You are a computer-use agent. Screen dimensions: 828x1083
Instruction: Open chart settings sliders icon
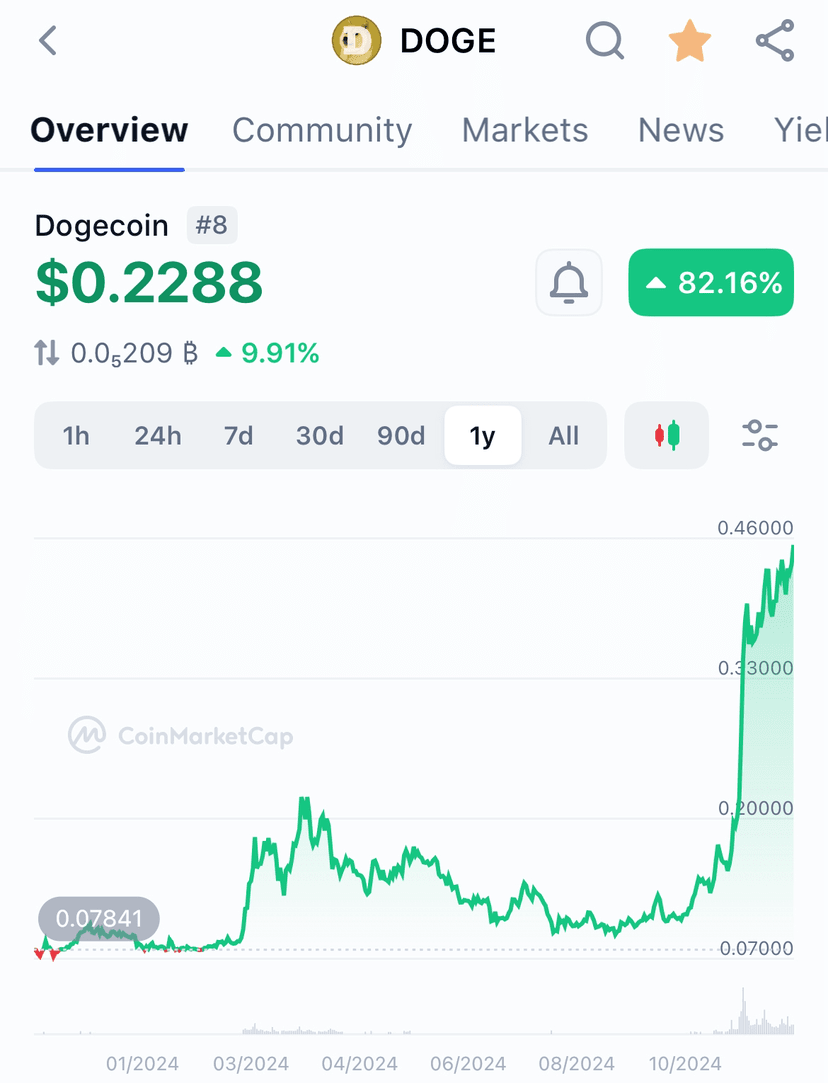[760, 435]
